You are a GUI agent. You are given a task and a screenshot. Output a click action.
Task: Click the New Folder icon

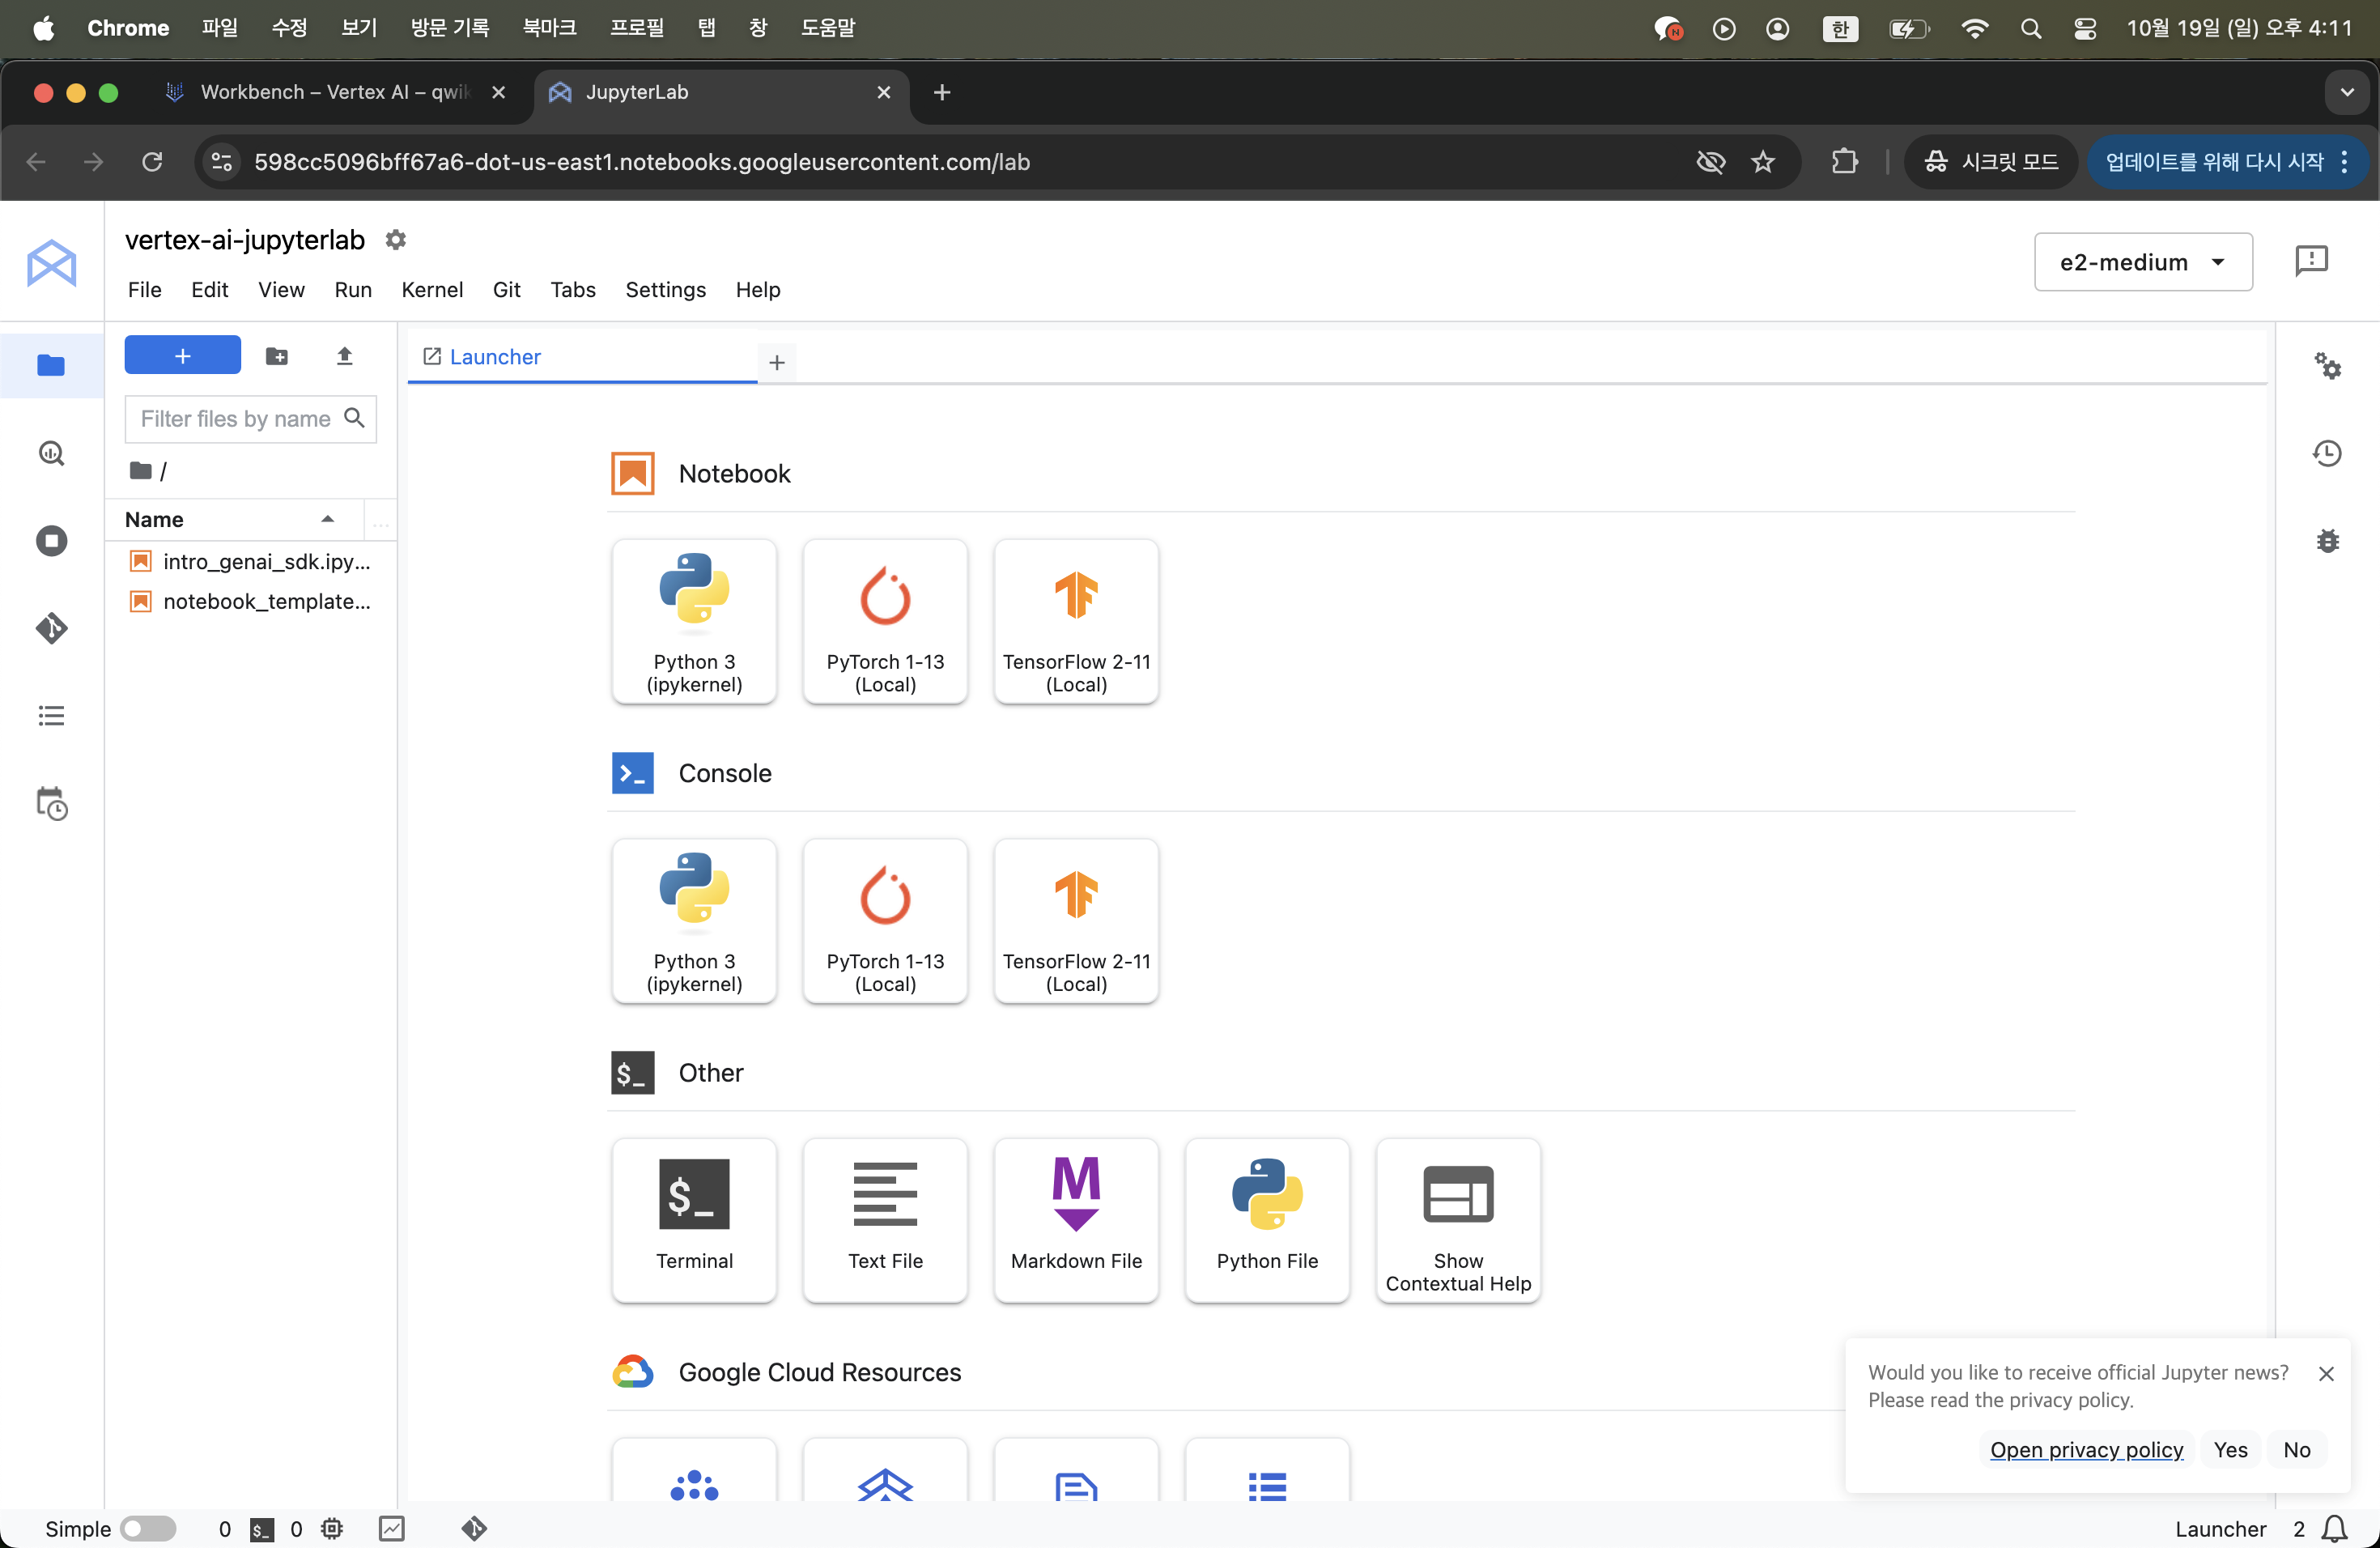click(277, 356)
